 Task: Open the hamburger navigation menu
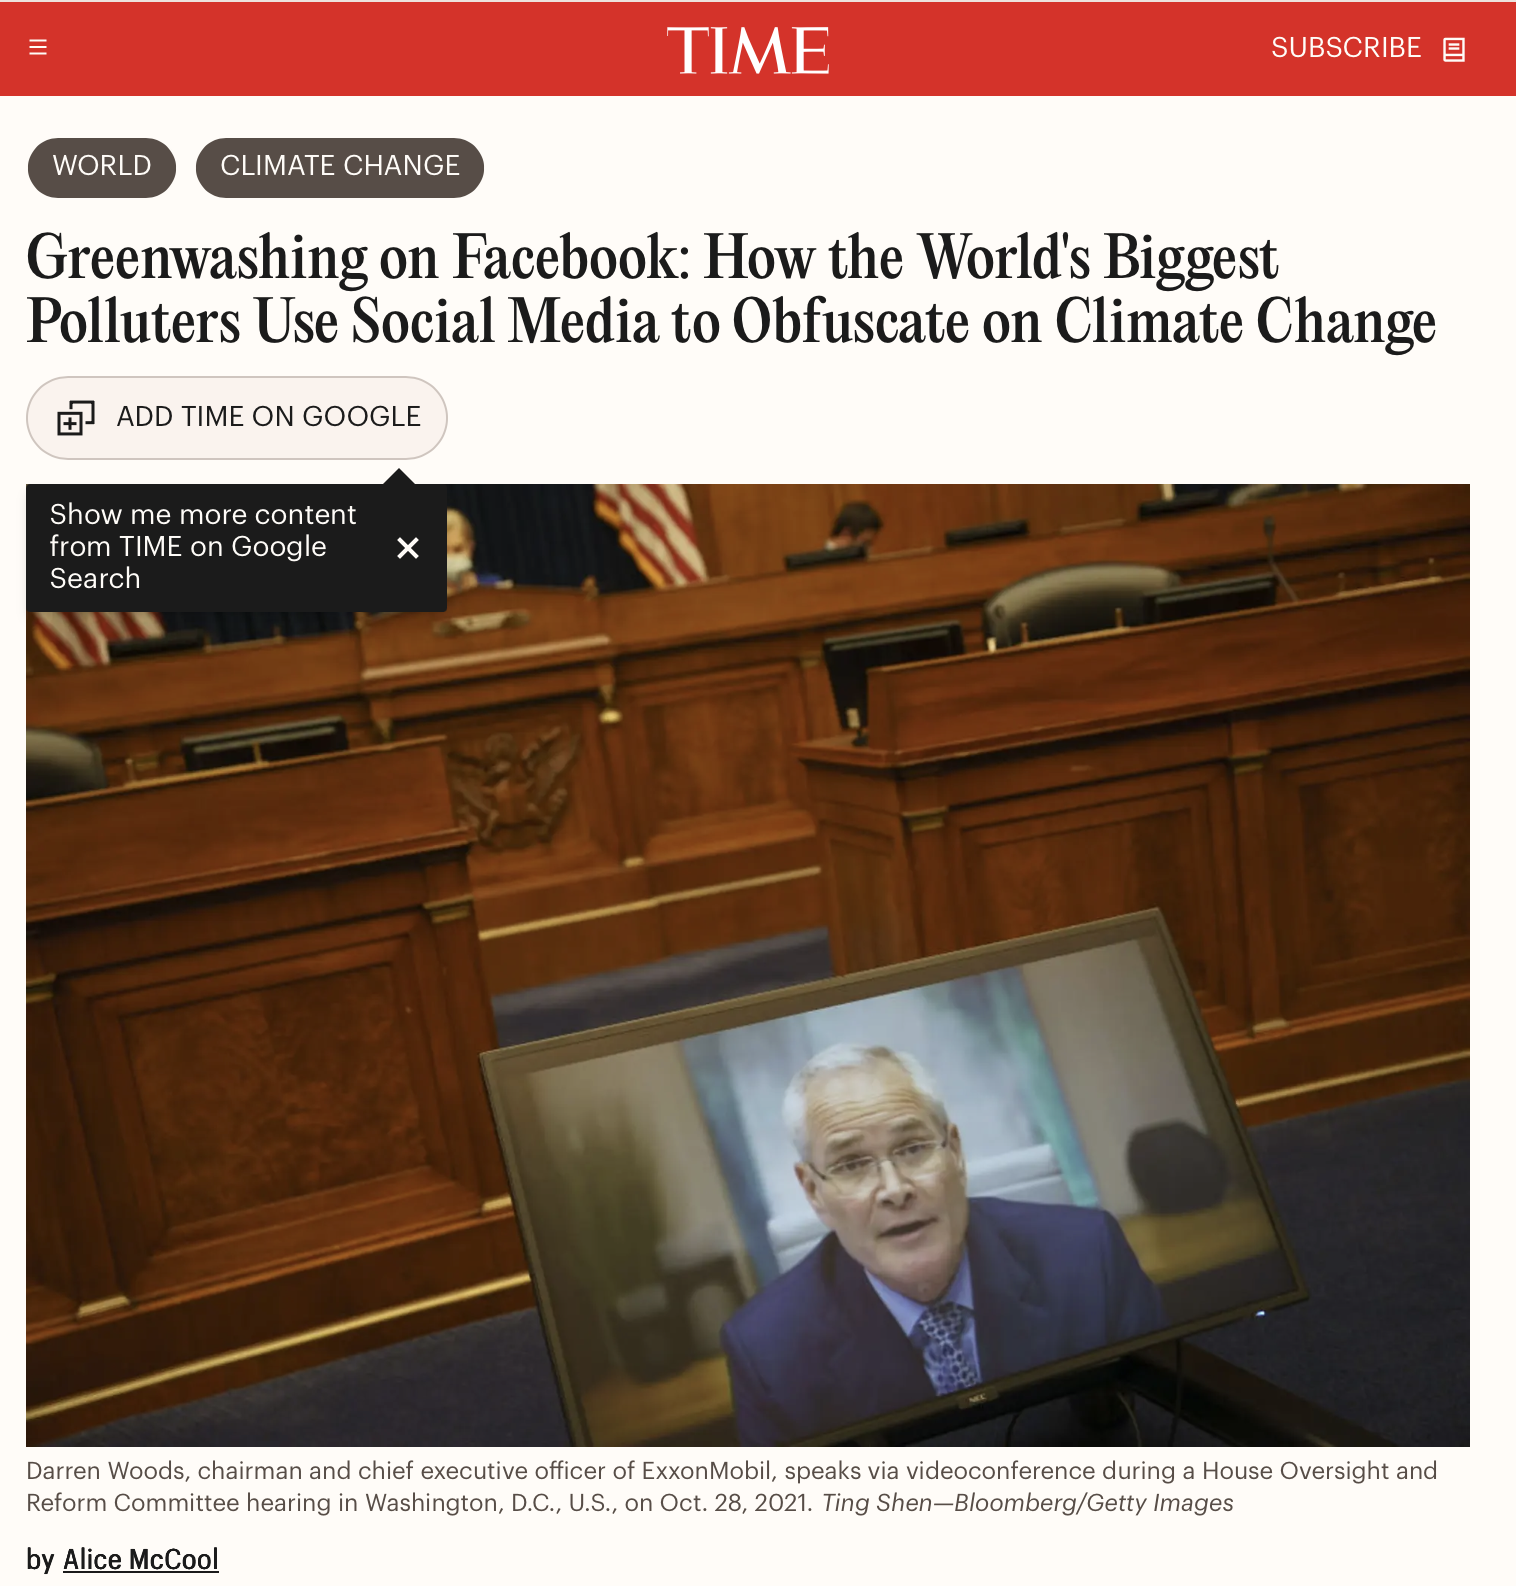[38, 47]
